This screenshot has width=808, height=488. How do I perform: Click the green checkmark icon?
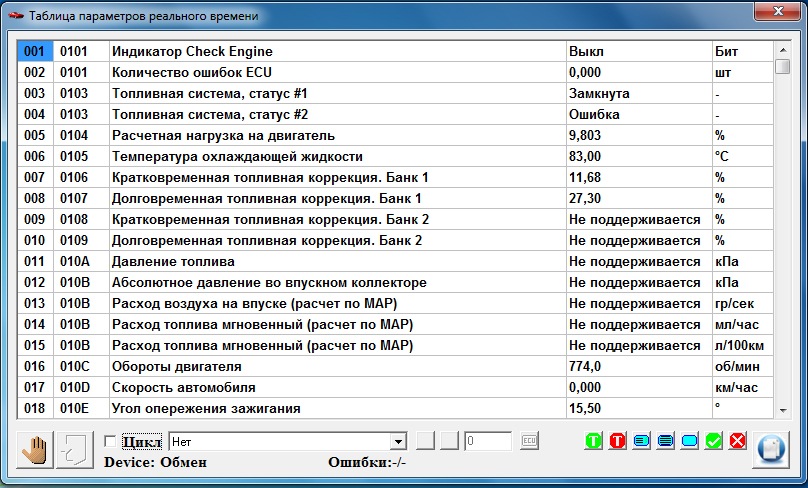714,441
